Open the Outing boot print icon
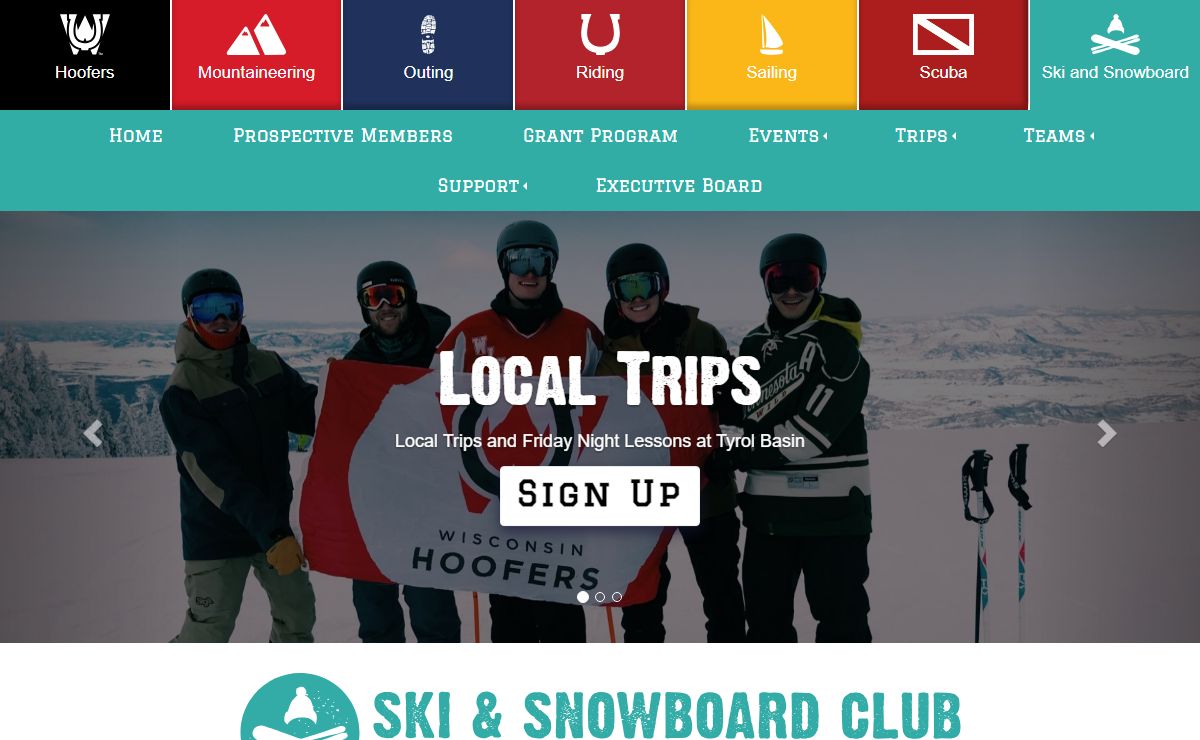Screen dimensions: 1200x740 point(428,35)
